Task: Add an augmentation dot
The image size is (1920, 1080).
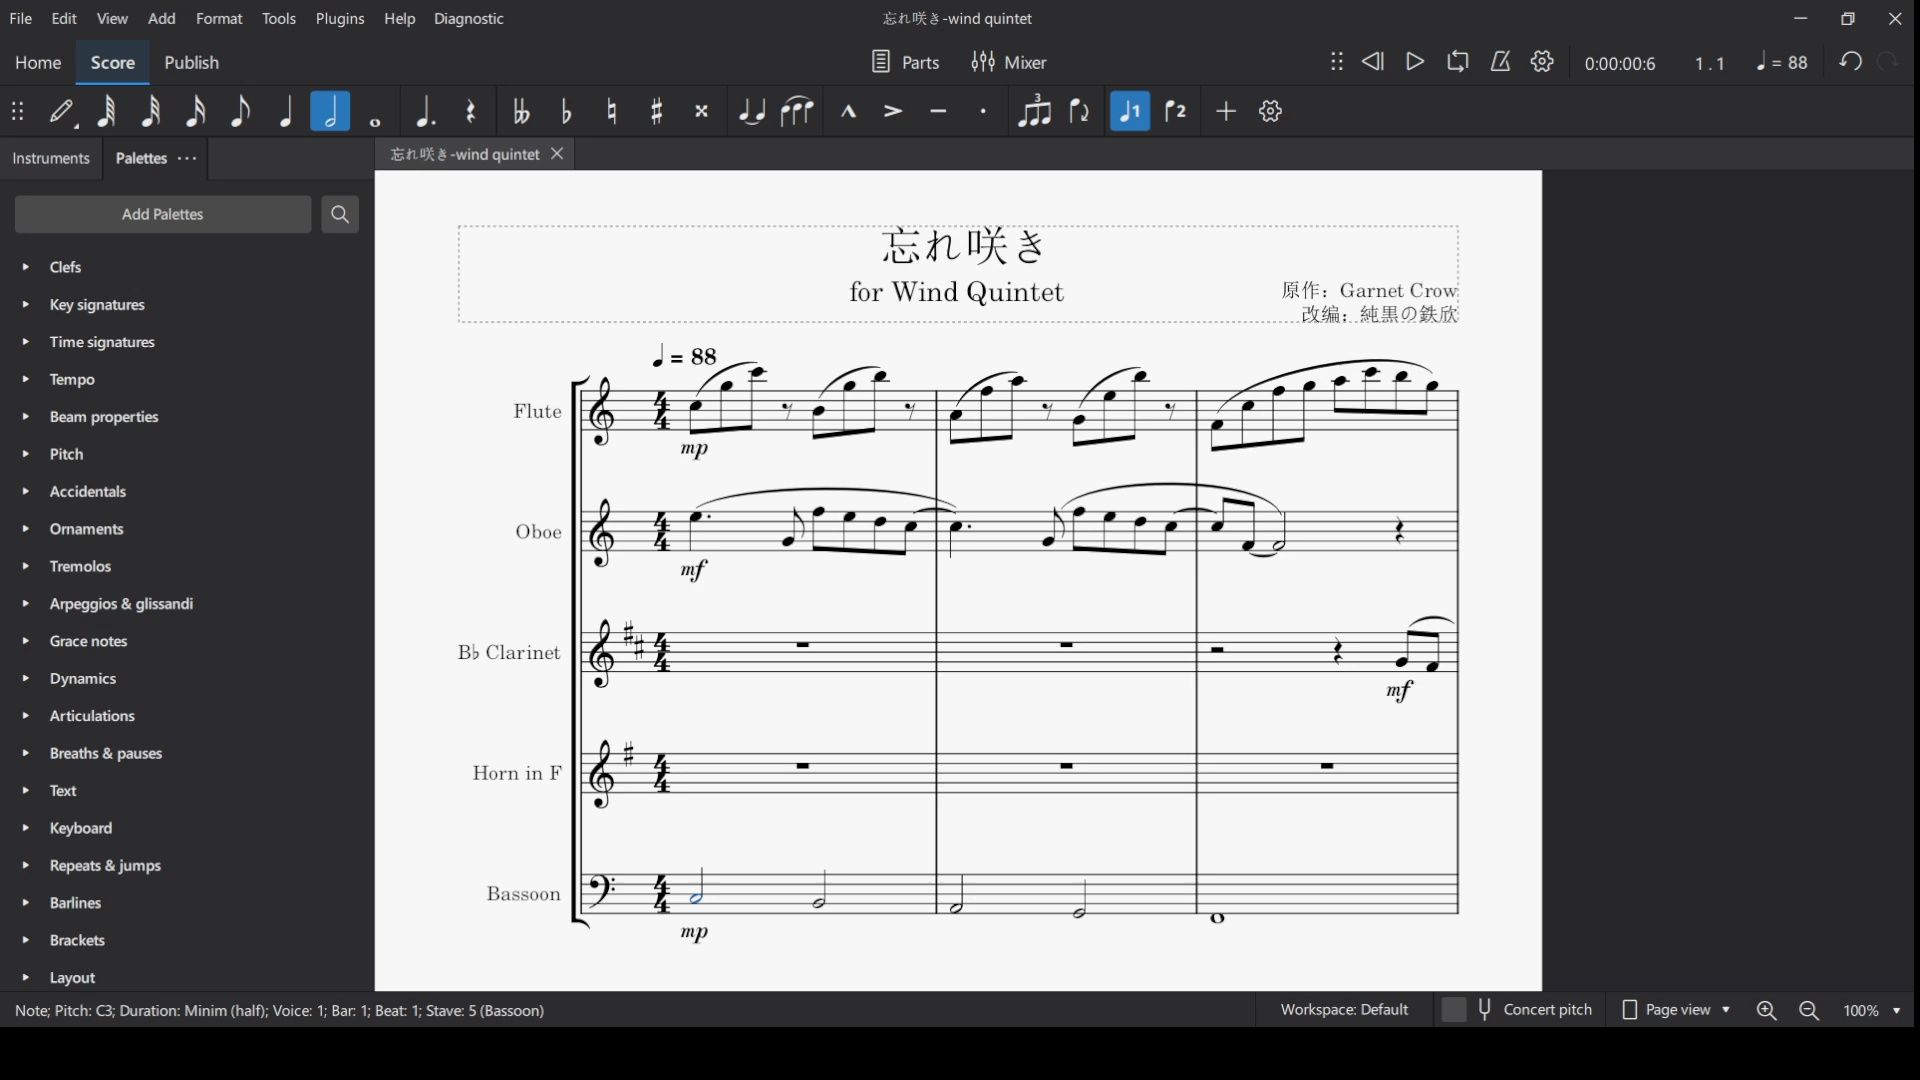Action: [426, 111]
